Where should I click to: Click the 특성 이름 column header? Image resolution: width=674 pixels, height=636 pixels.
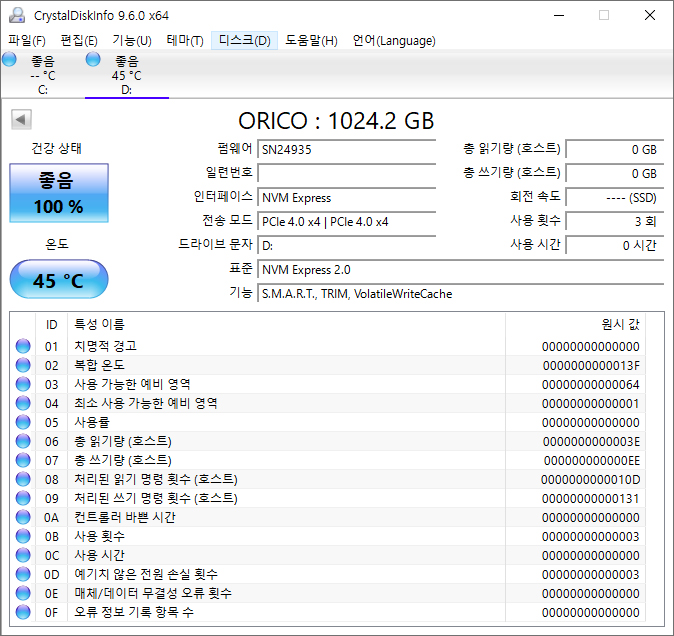(x=99, y=324)
